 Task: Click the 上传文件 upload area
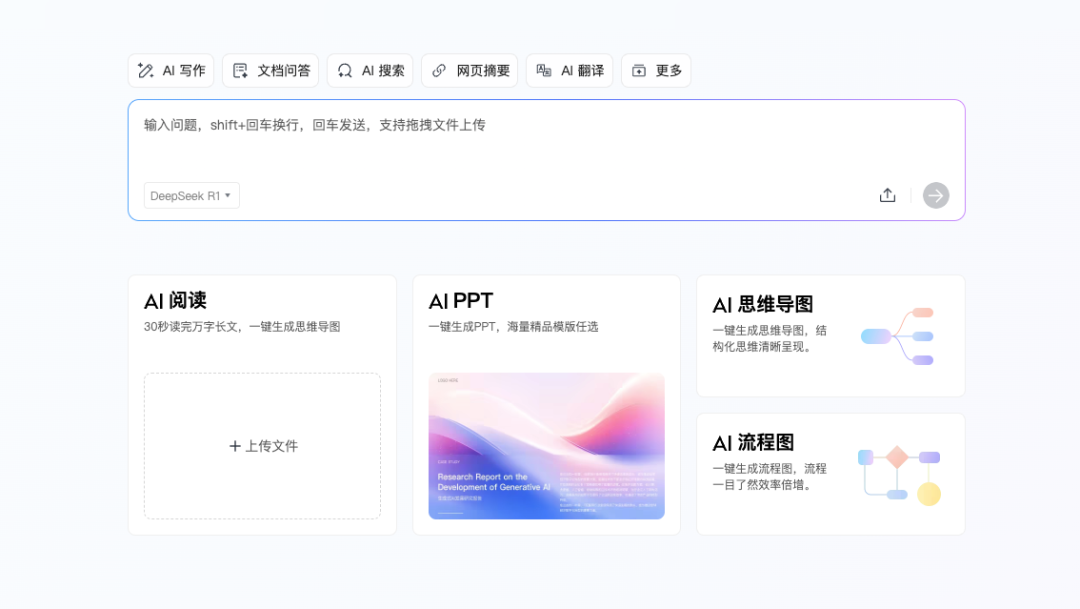click(x=262, y=445)
